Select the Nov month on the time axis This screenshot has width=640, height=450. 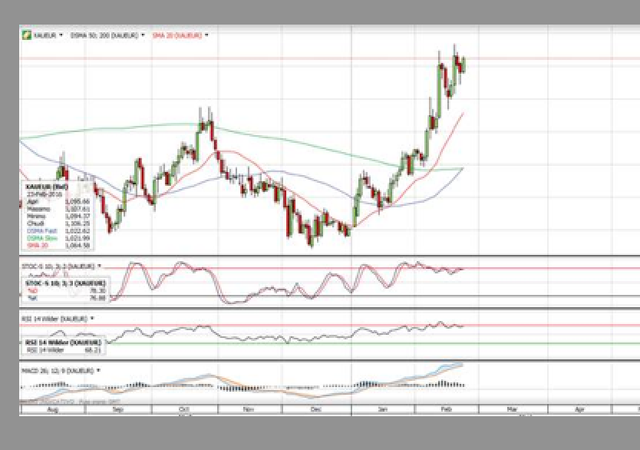pyautogui.click(x=249, y=409)
